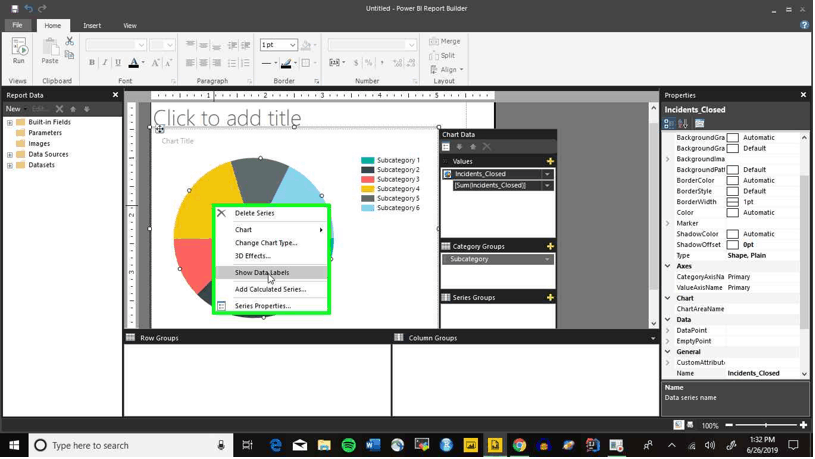Expand the Column Groups panel arrow
Viewport: 815px width, 459px height.
(653, 338)
